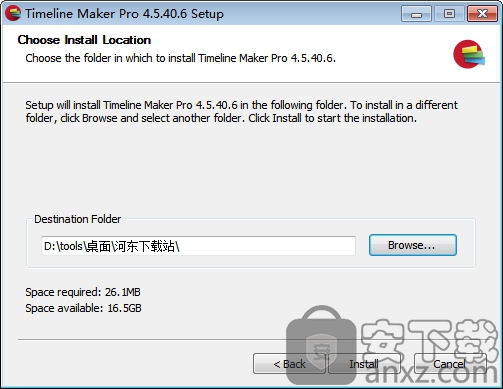Click the empty area right of the path text
503x389 pixels.
pos(267,246)
